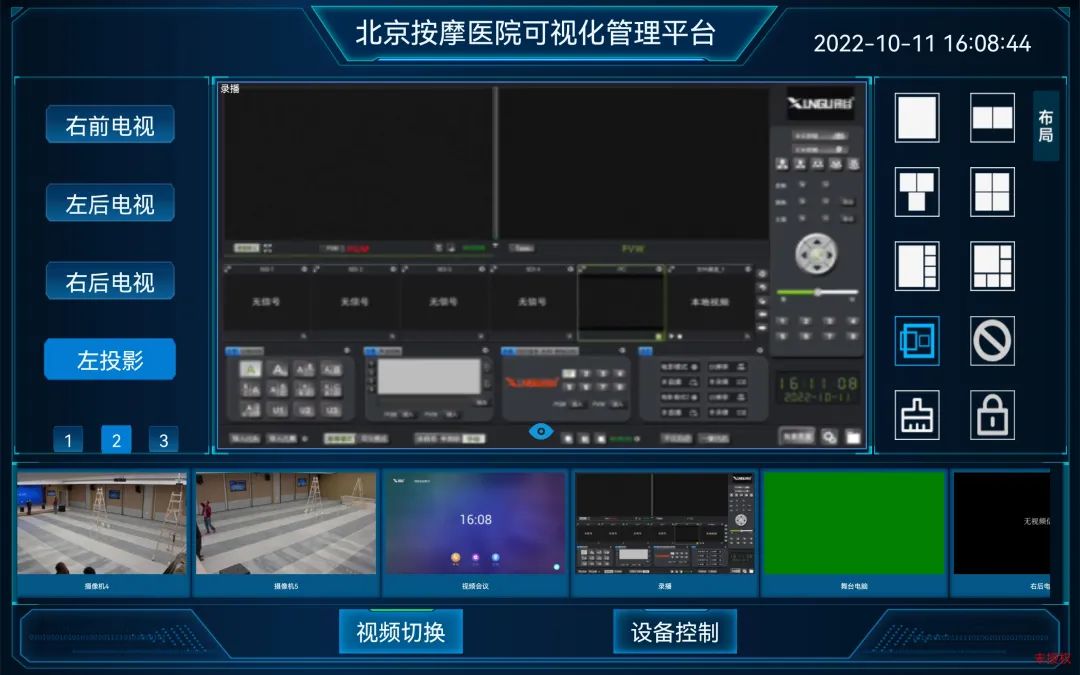Screen dimensions: 1080x675
Task: Switch to the 视频切换 tab
Action: pyautogui.click(x=400, y=632)
